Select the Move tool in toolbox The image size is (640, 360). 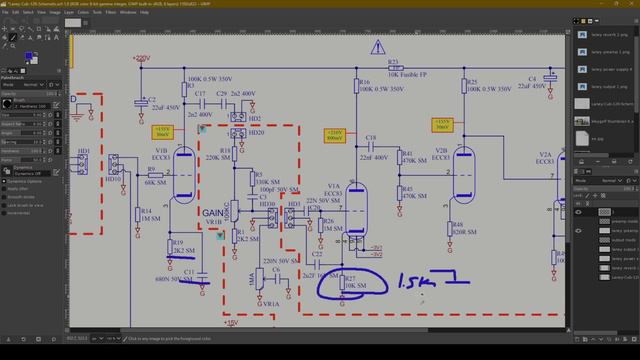tap(4, 29)
